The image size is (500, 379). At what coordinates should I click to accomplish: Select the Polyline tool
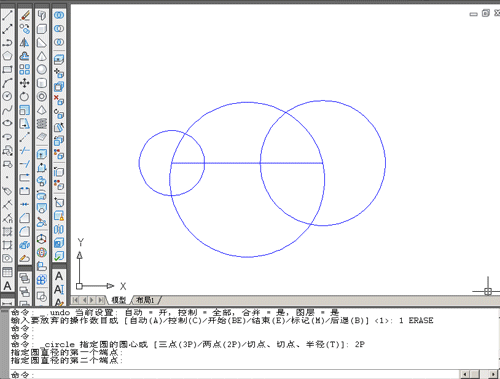pos(7,43)
